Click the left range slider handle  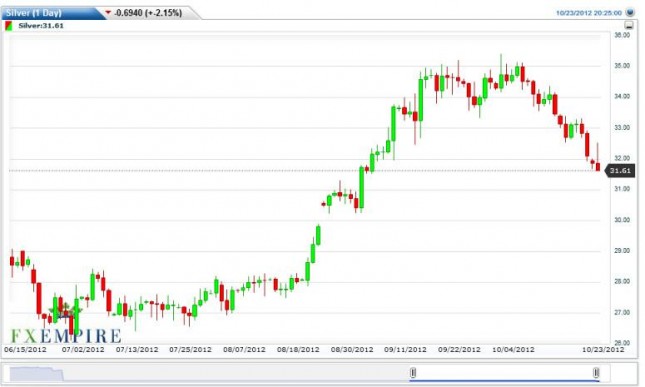[x=413, y=373]
